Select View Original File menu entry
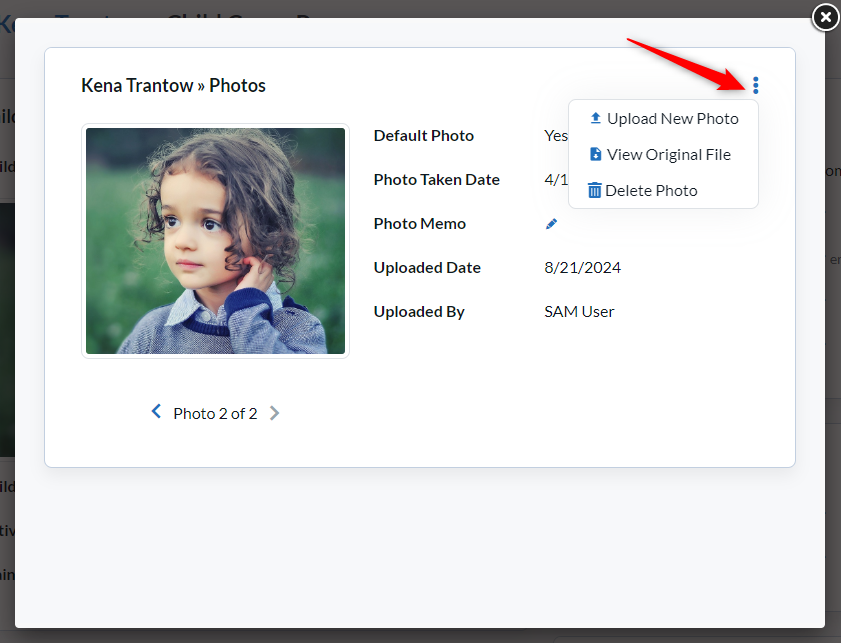 click(x=660, y=154)
